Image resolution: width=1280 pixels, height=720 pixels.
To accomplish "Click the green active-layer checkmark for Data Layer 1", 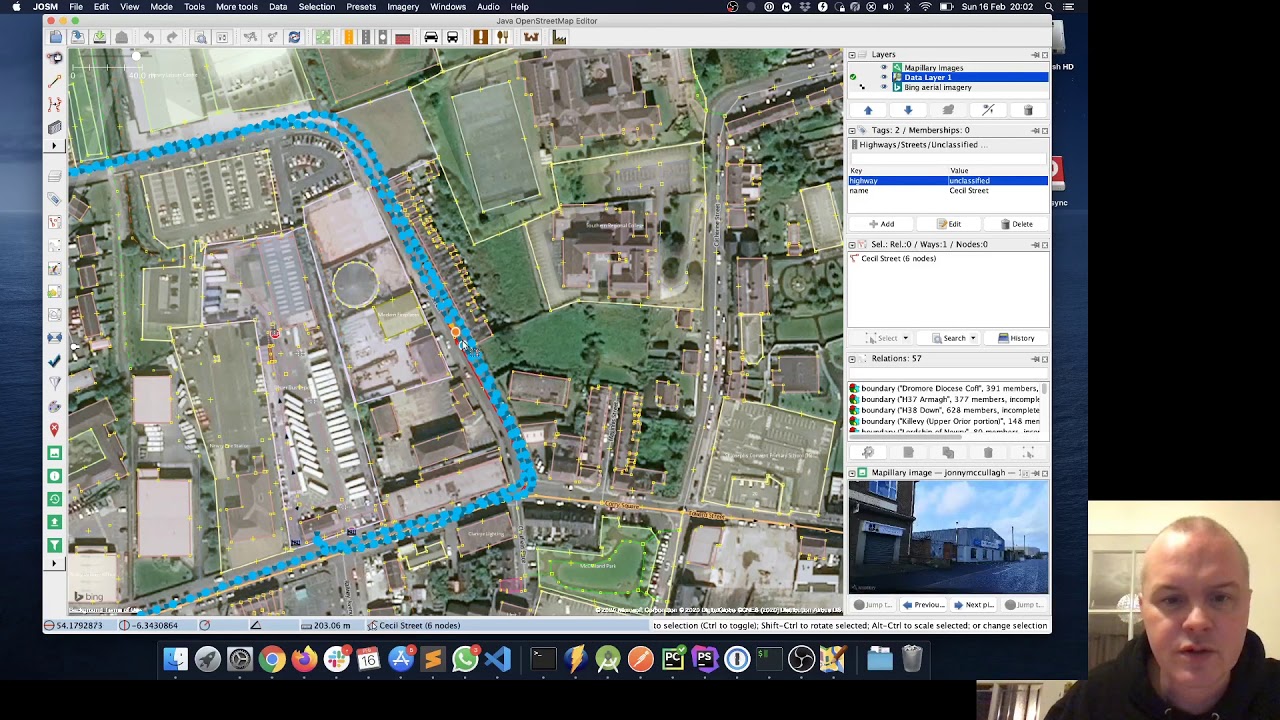I will click(853, 77).
